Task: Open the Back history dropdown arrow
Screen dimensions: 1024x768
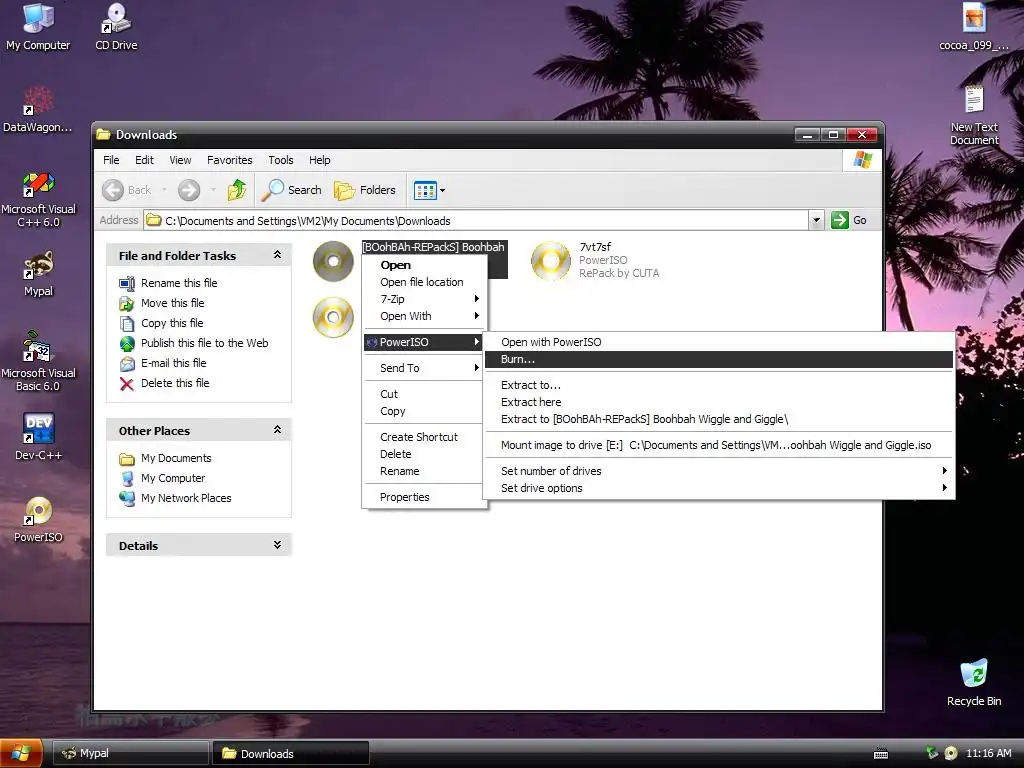Action: coord(164,190)
